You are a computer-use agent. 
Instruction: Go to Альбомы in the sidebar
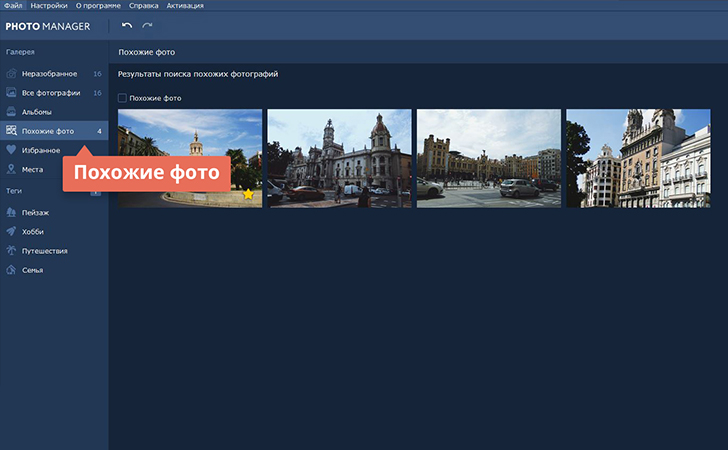[x=37, y=112]
